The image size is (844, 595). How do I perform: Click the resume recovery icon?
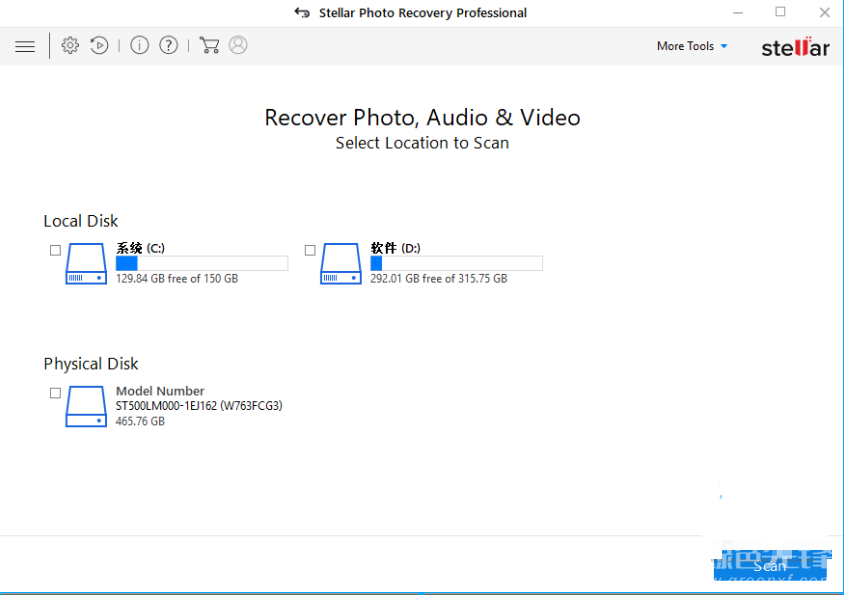click(99, 45)
